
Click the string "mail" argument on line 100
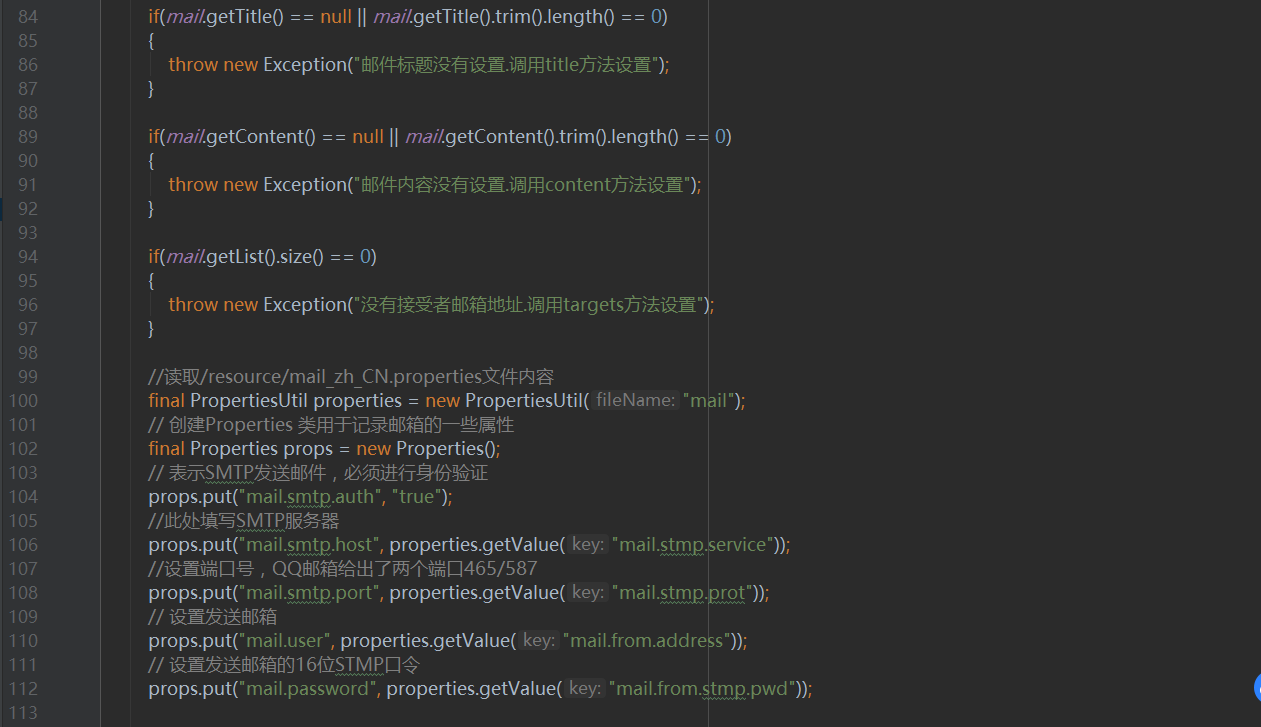tap(709, 400)
